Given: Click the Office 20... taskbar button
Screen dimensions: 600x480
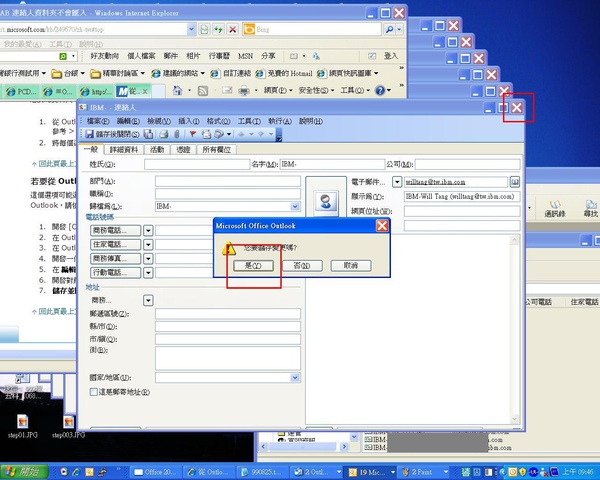Looking at the screenshot, I should point(155,472).
